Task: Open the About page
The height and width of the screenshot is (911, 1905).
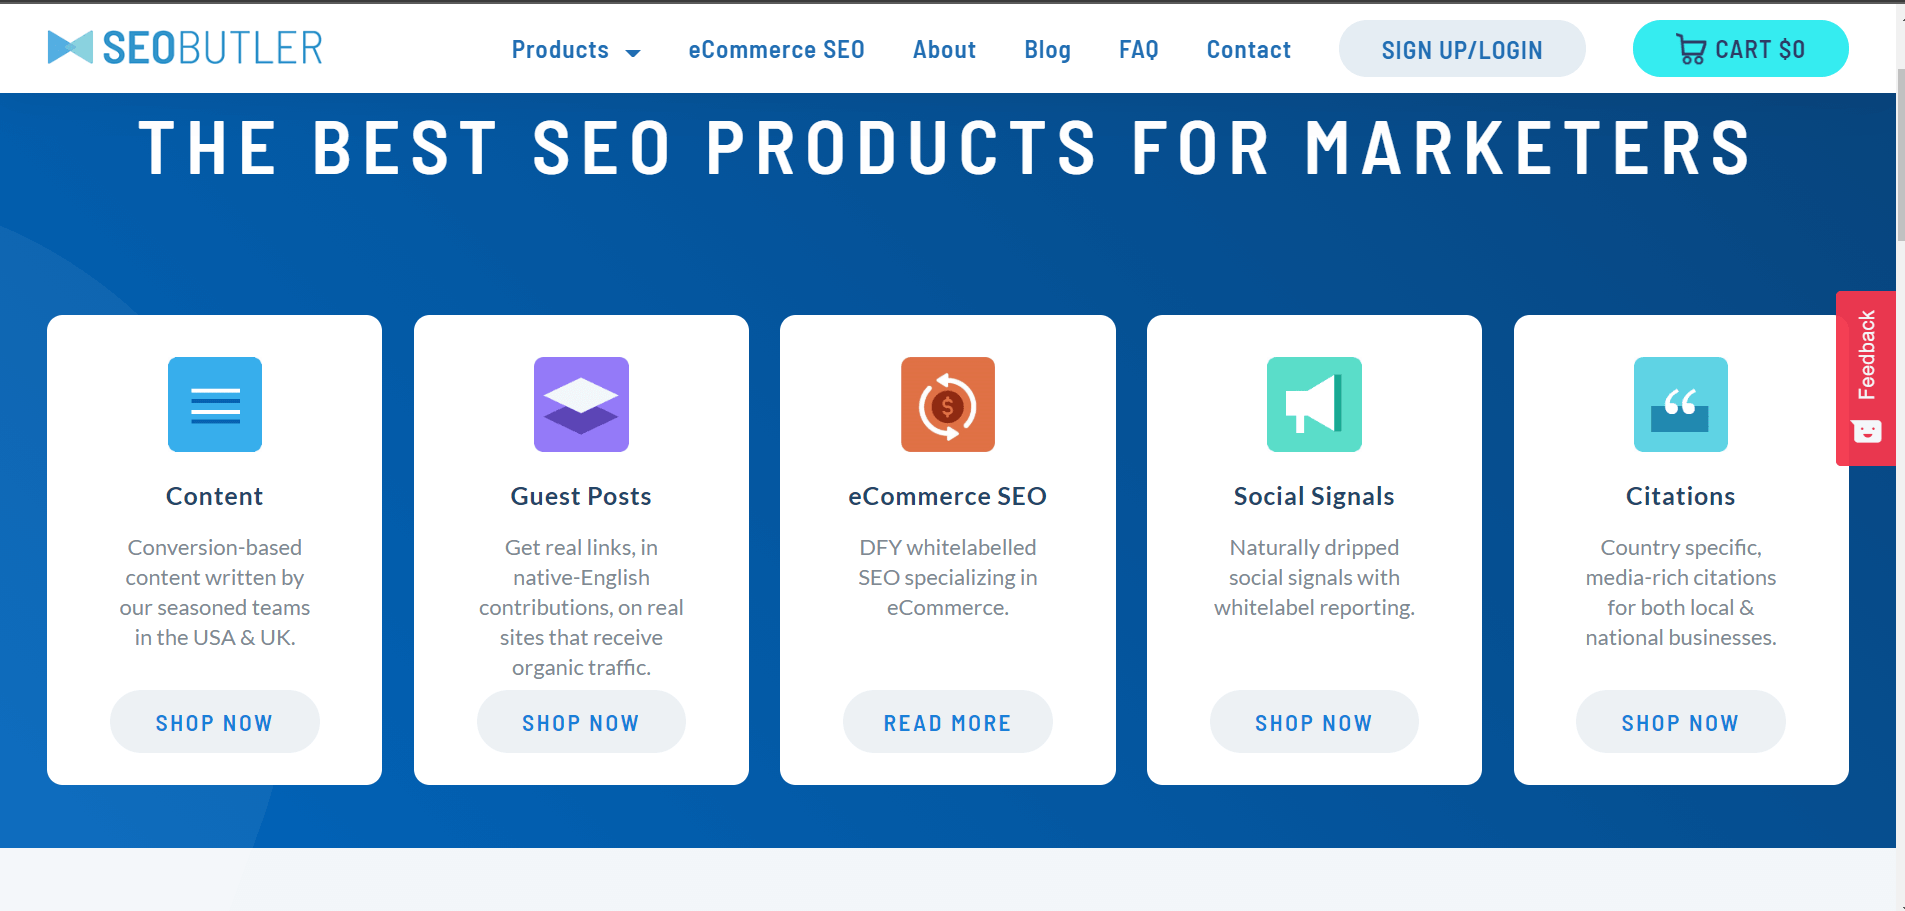Action: [x=944, y=50]
